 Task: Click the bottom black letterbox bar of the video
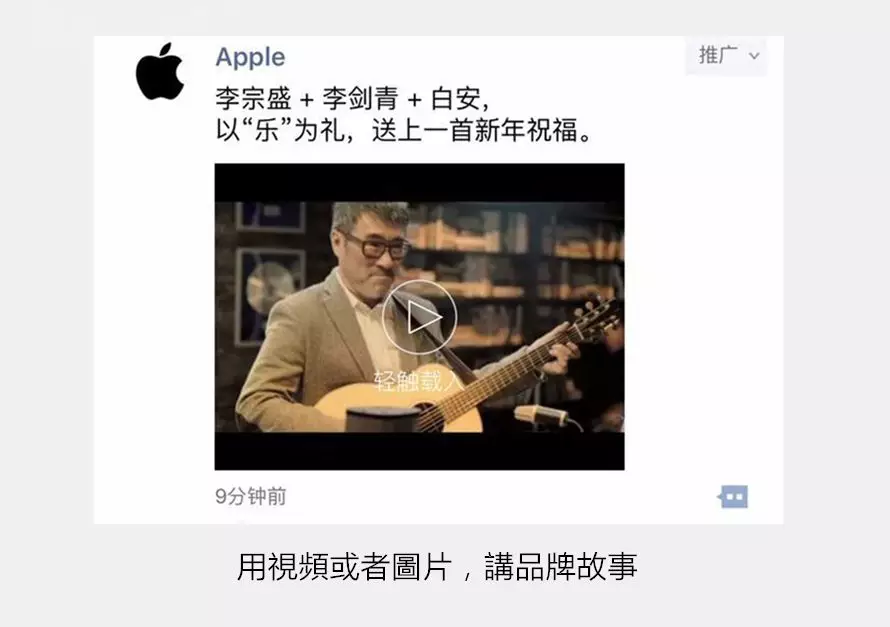(419, 451)
